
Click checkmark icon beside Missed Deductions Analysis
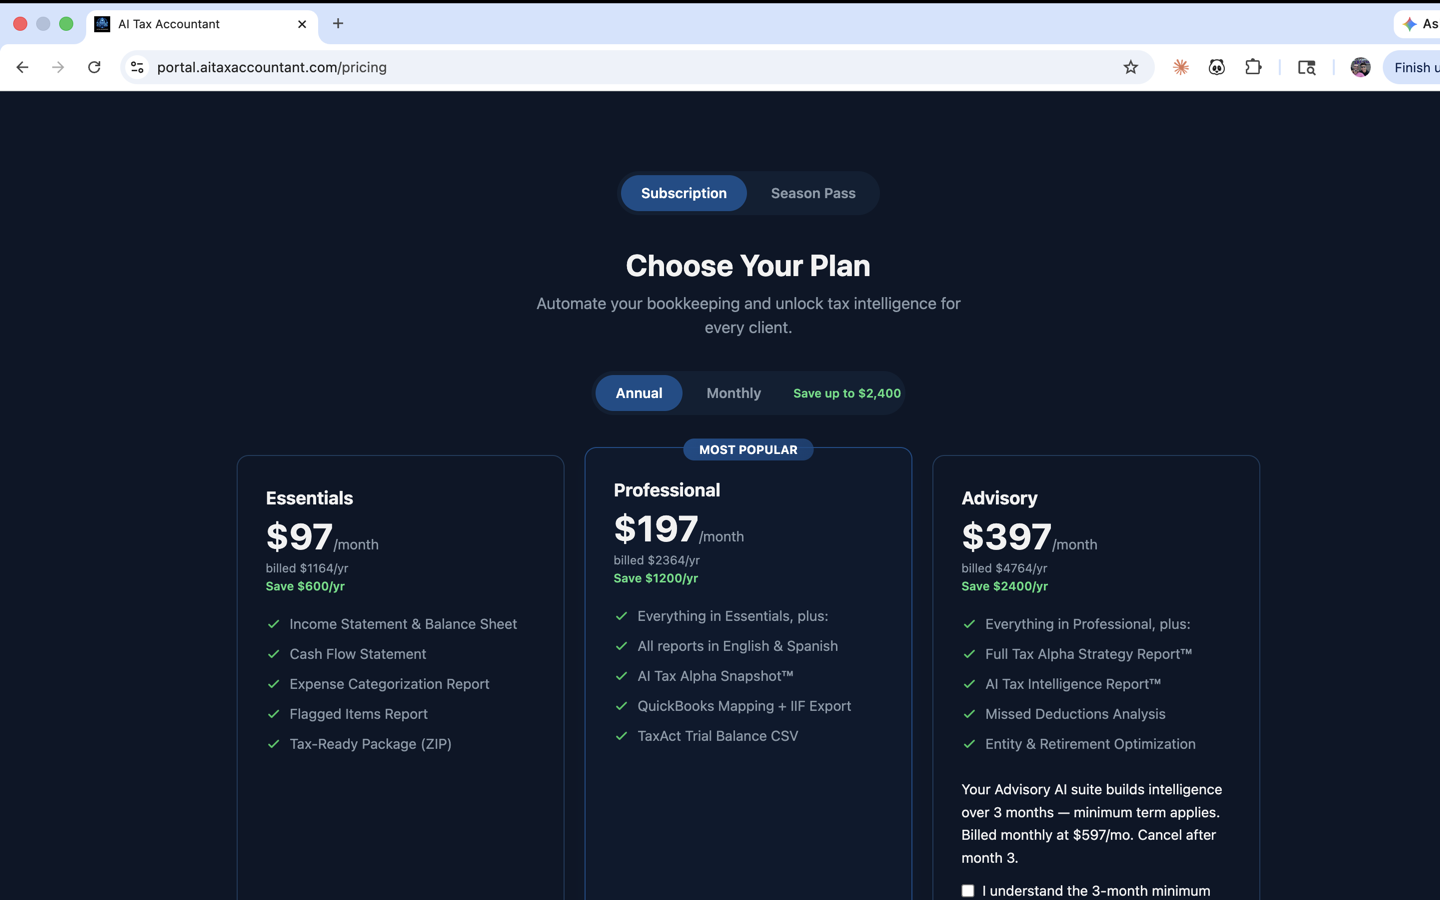click(x=969, y=714)
